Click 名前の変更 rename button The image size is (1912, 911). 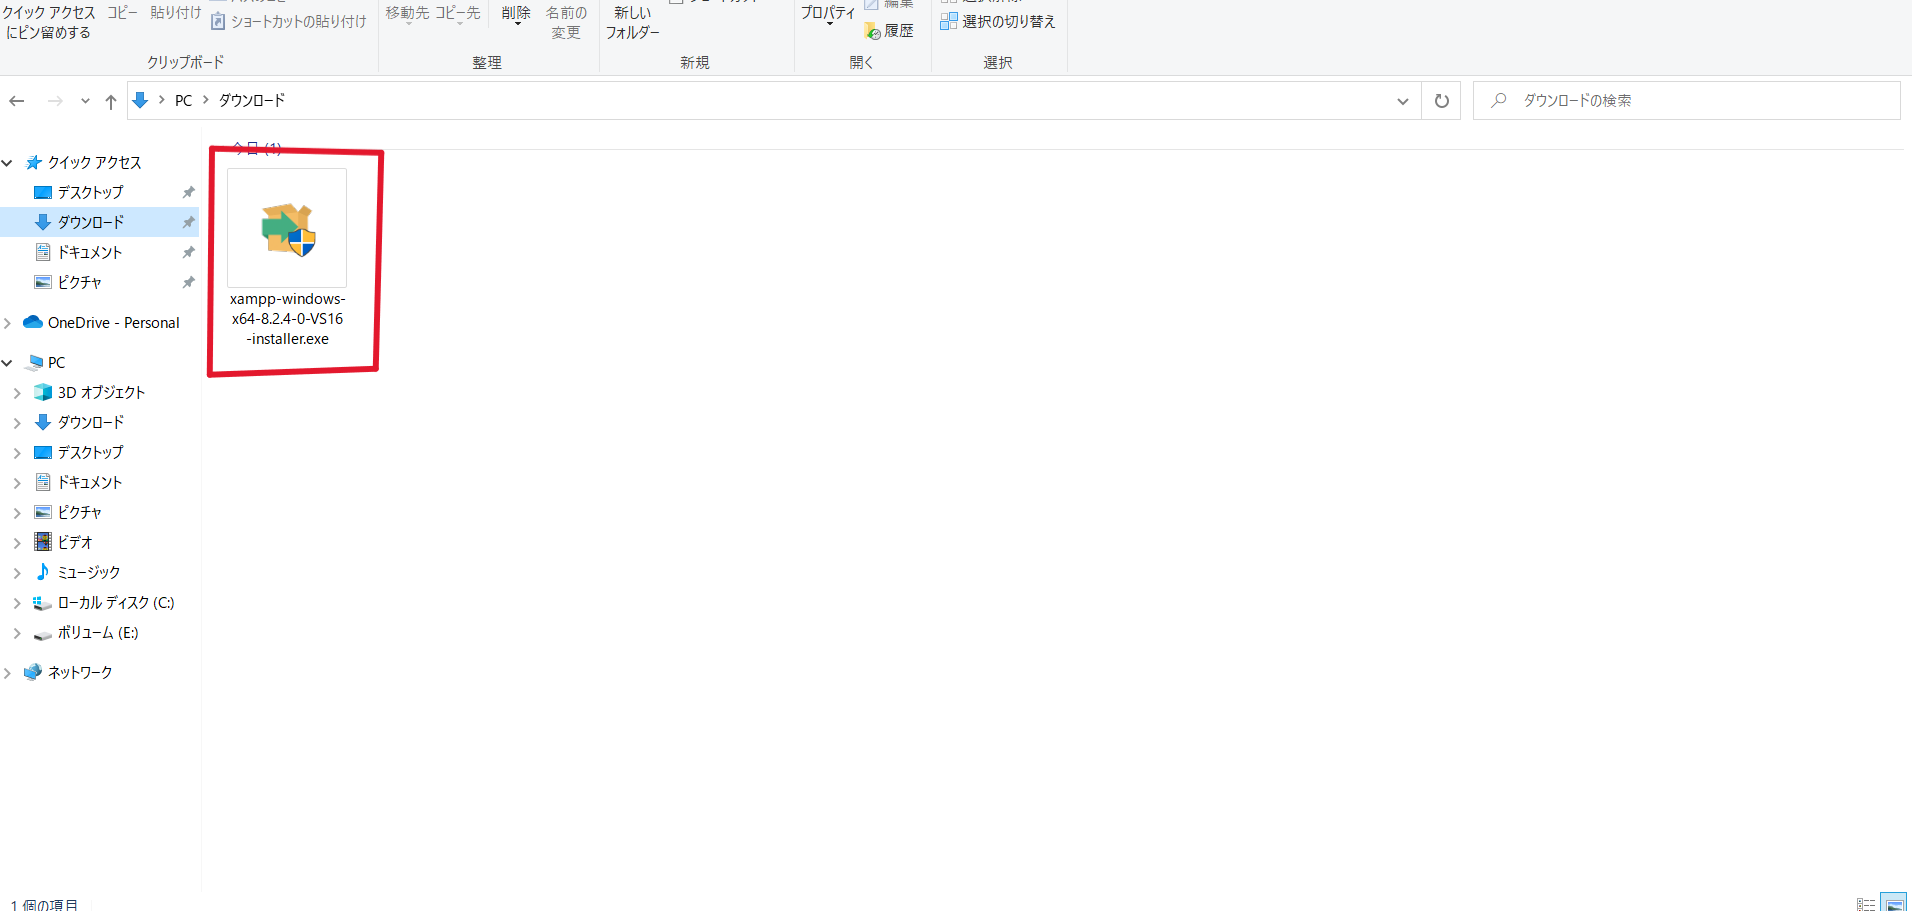point(566,22)
